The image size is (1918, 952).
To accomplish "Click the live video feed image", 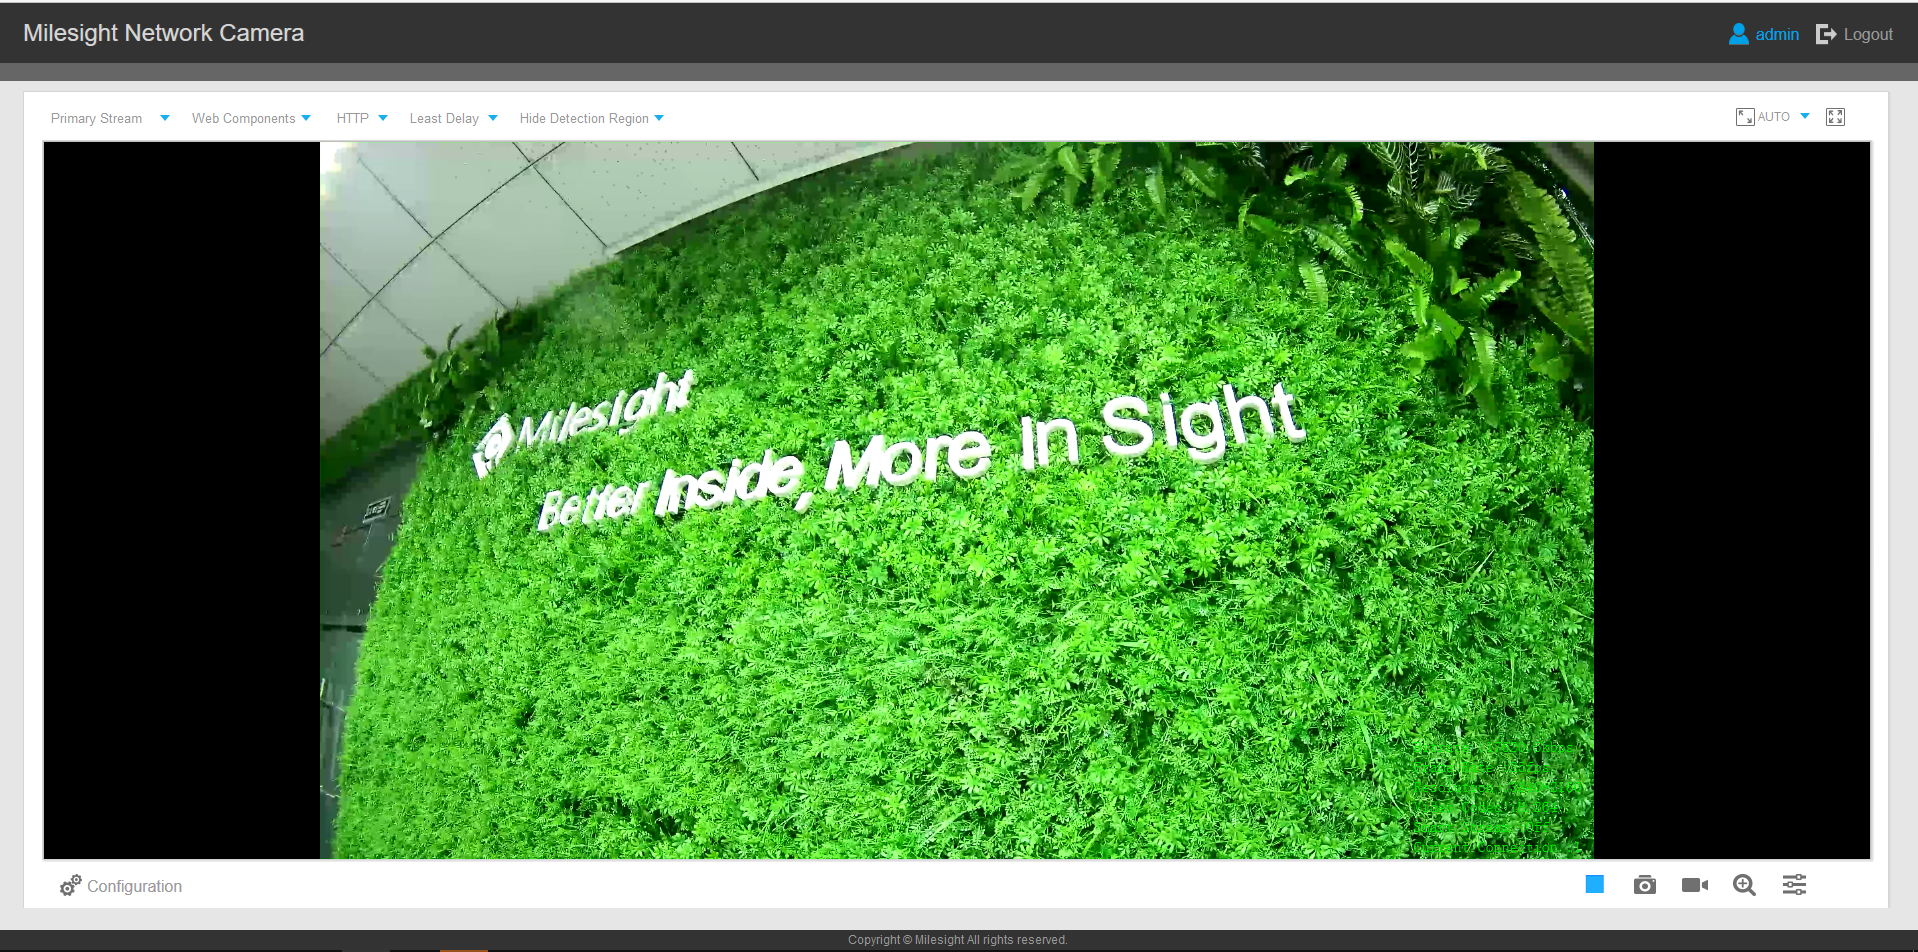I will [x=956, y=500].
